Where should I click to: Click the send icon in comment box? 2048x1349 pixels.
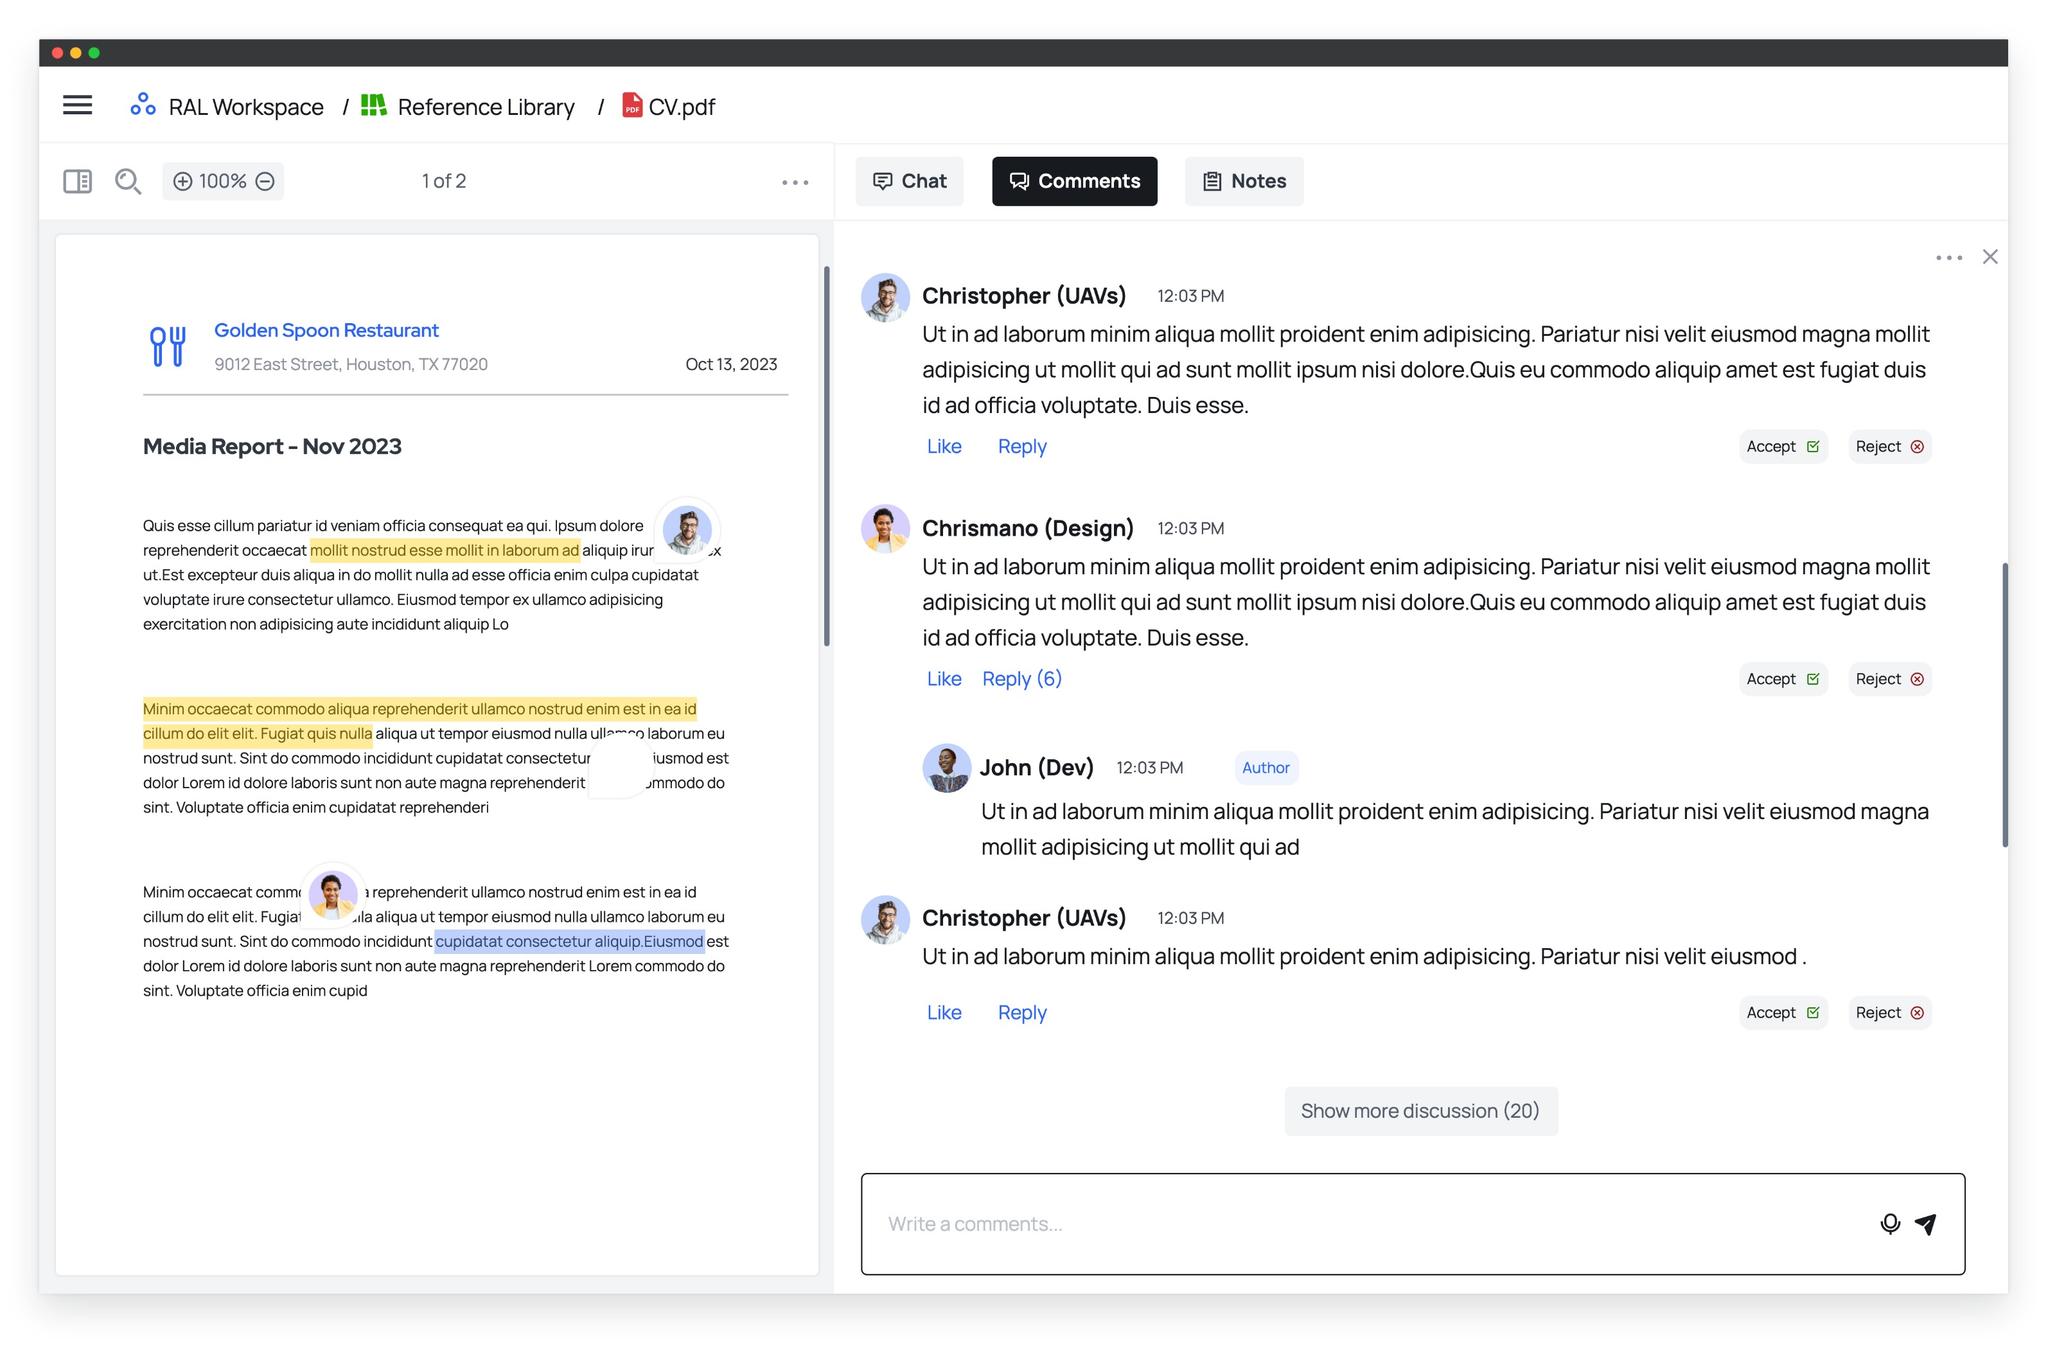click(1928, 1221)
